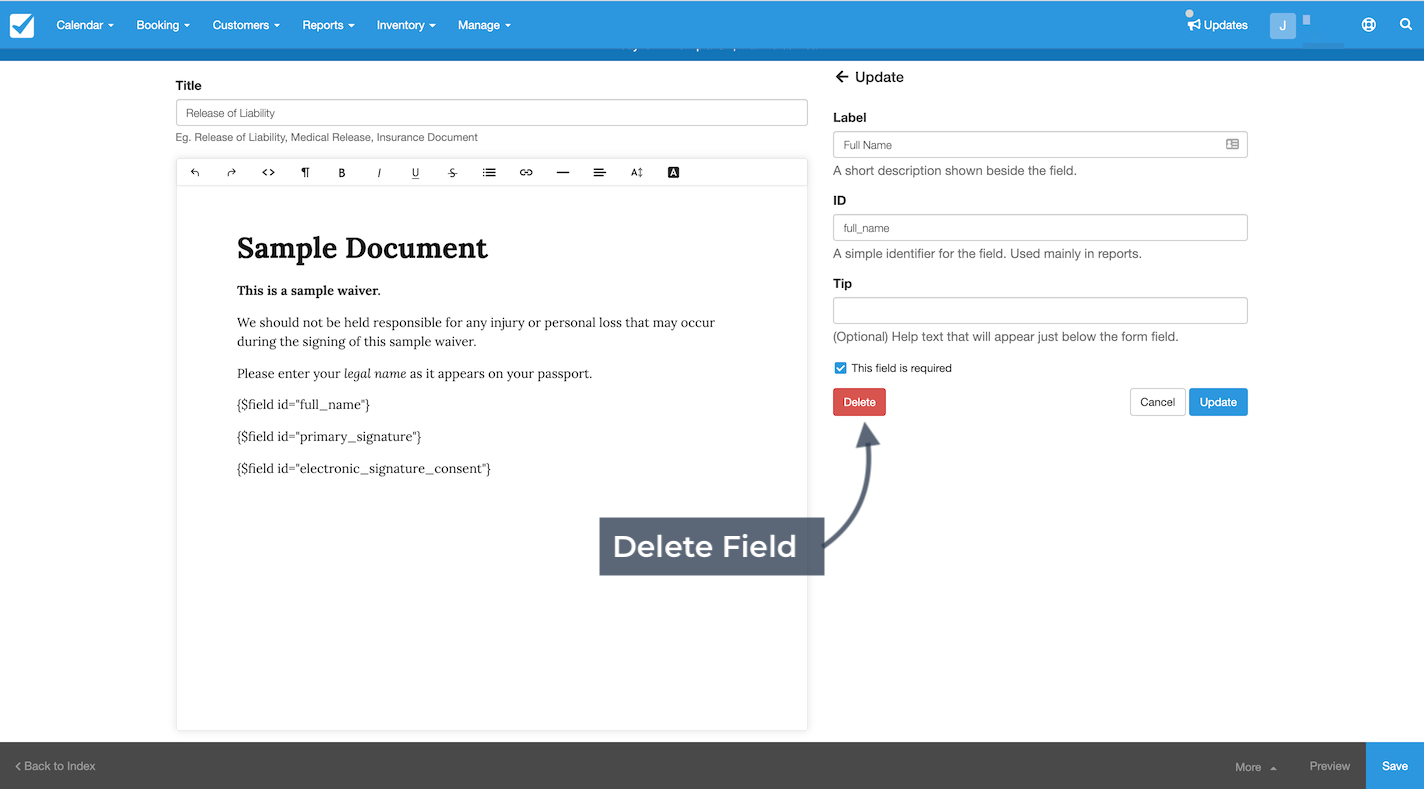Click the card icon in Label field

1232,144
